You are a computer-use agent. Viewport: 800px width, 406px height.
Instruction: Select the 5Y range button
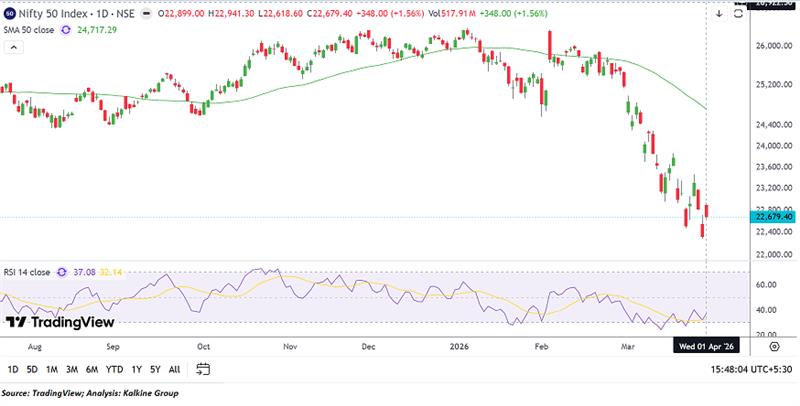click(155, 369)
